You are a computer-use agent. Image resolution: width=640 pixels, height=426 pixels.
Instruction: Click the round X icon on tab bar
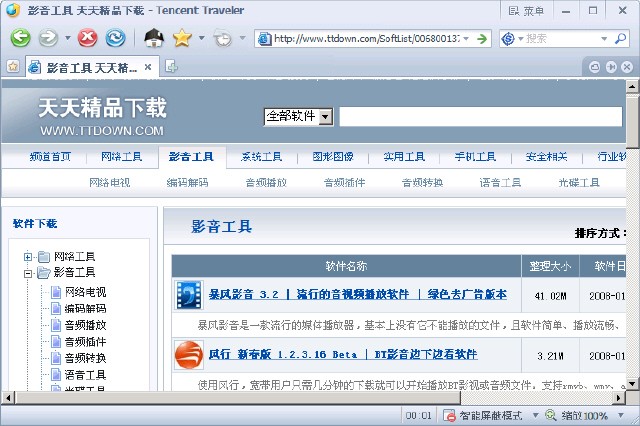(x=627, y=67)
